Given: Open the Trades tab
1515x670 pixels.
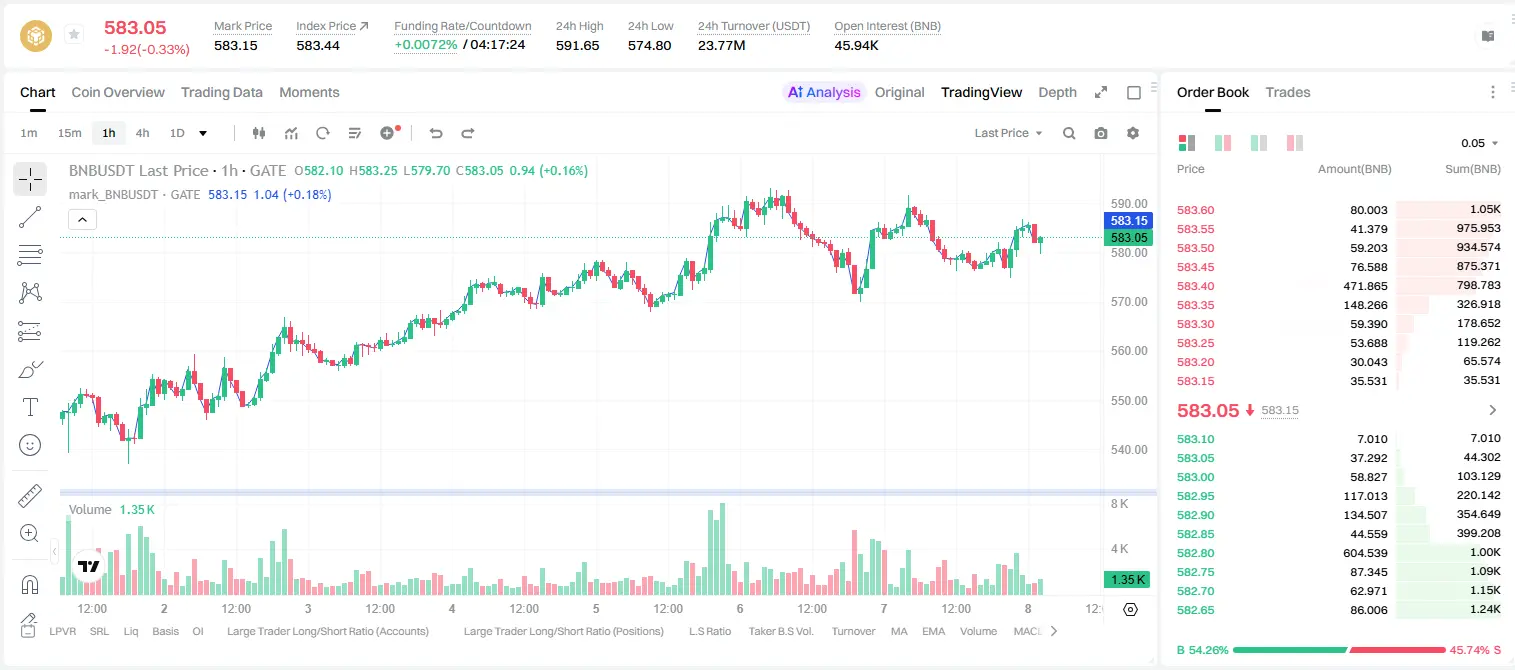Looking at the screenshot, I should click(1288, 92).
